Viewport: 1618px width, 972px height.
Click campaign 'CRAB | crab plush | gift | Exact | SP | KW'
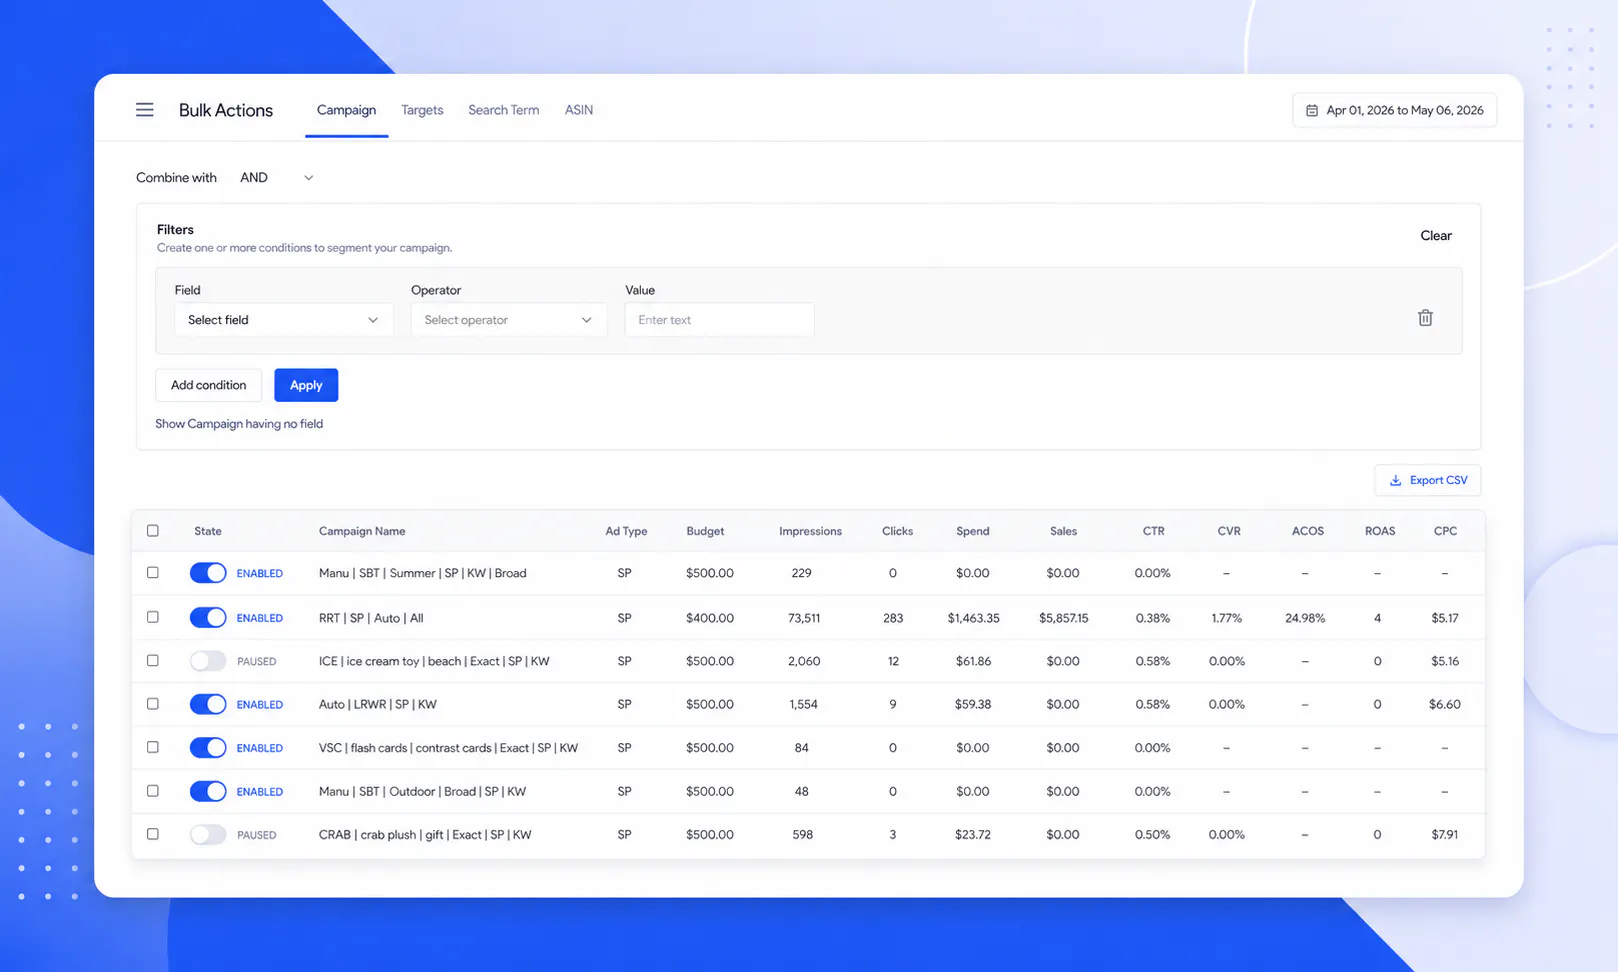coord(425,835)
